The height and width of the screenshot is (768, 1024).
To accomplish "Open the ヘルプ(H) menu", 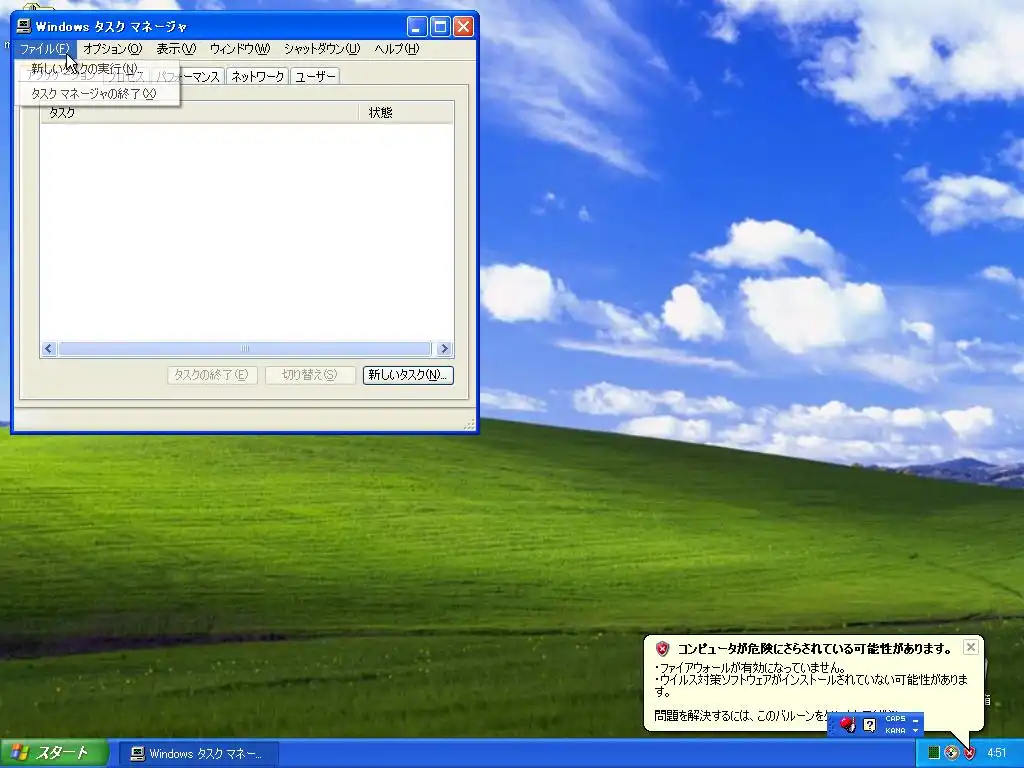I will coord(396,49).
